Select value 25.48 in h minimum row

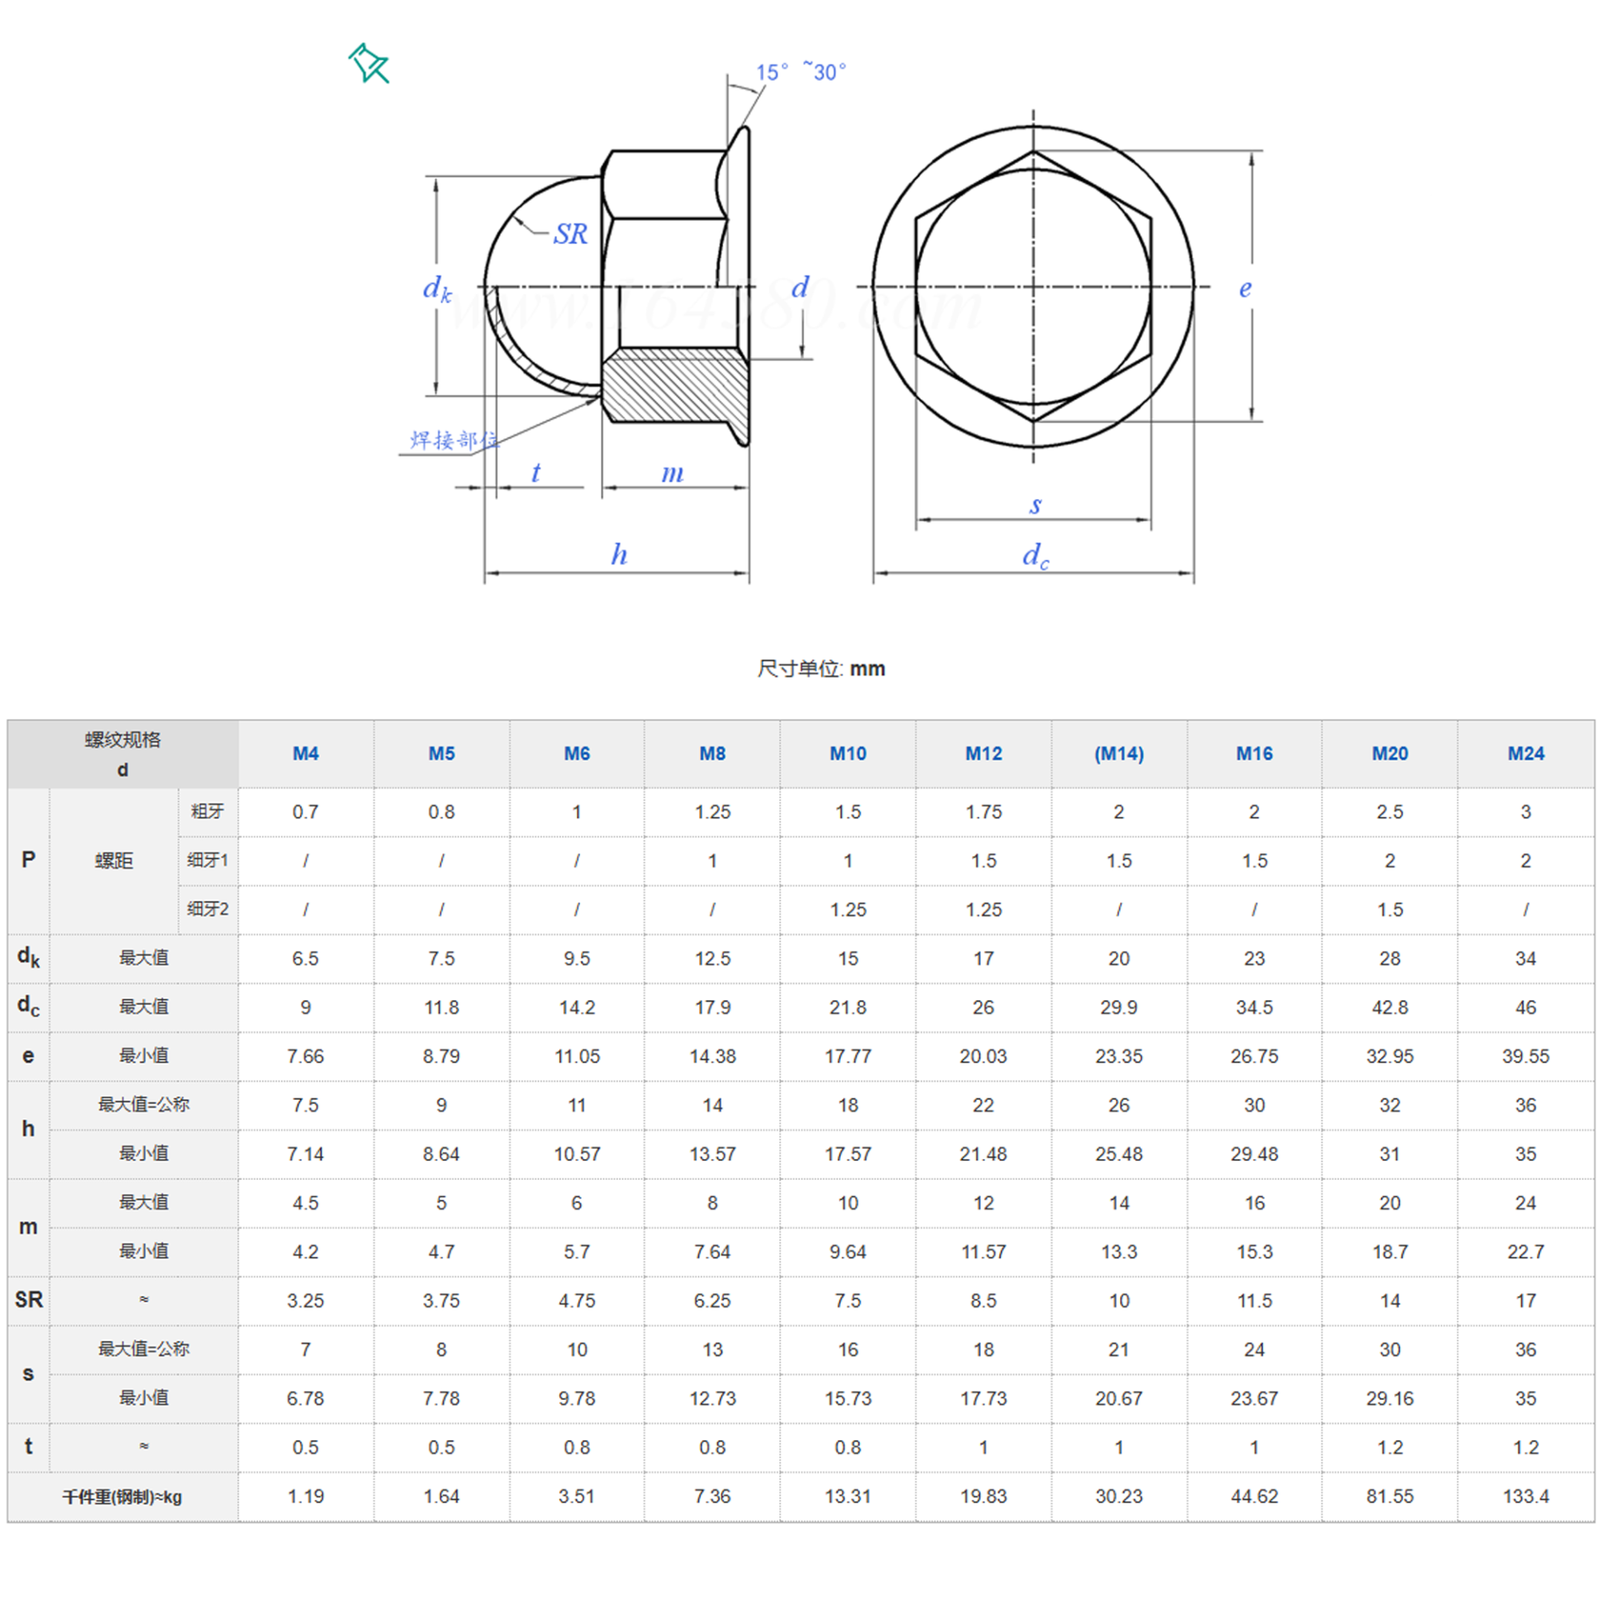(x=1119, y=1154)
